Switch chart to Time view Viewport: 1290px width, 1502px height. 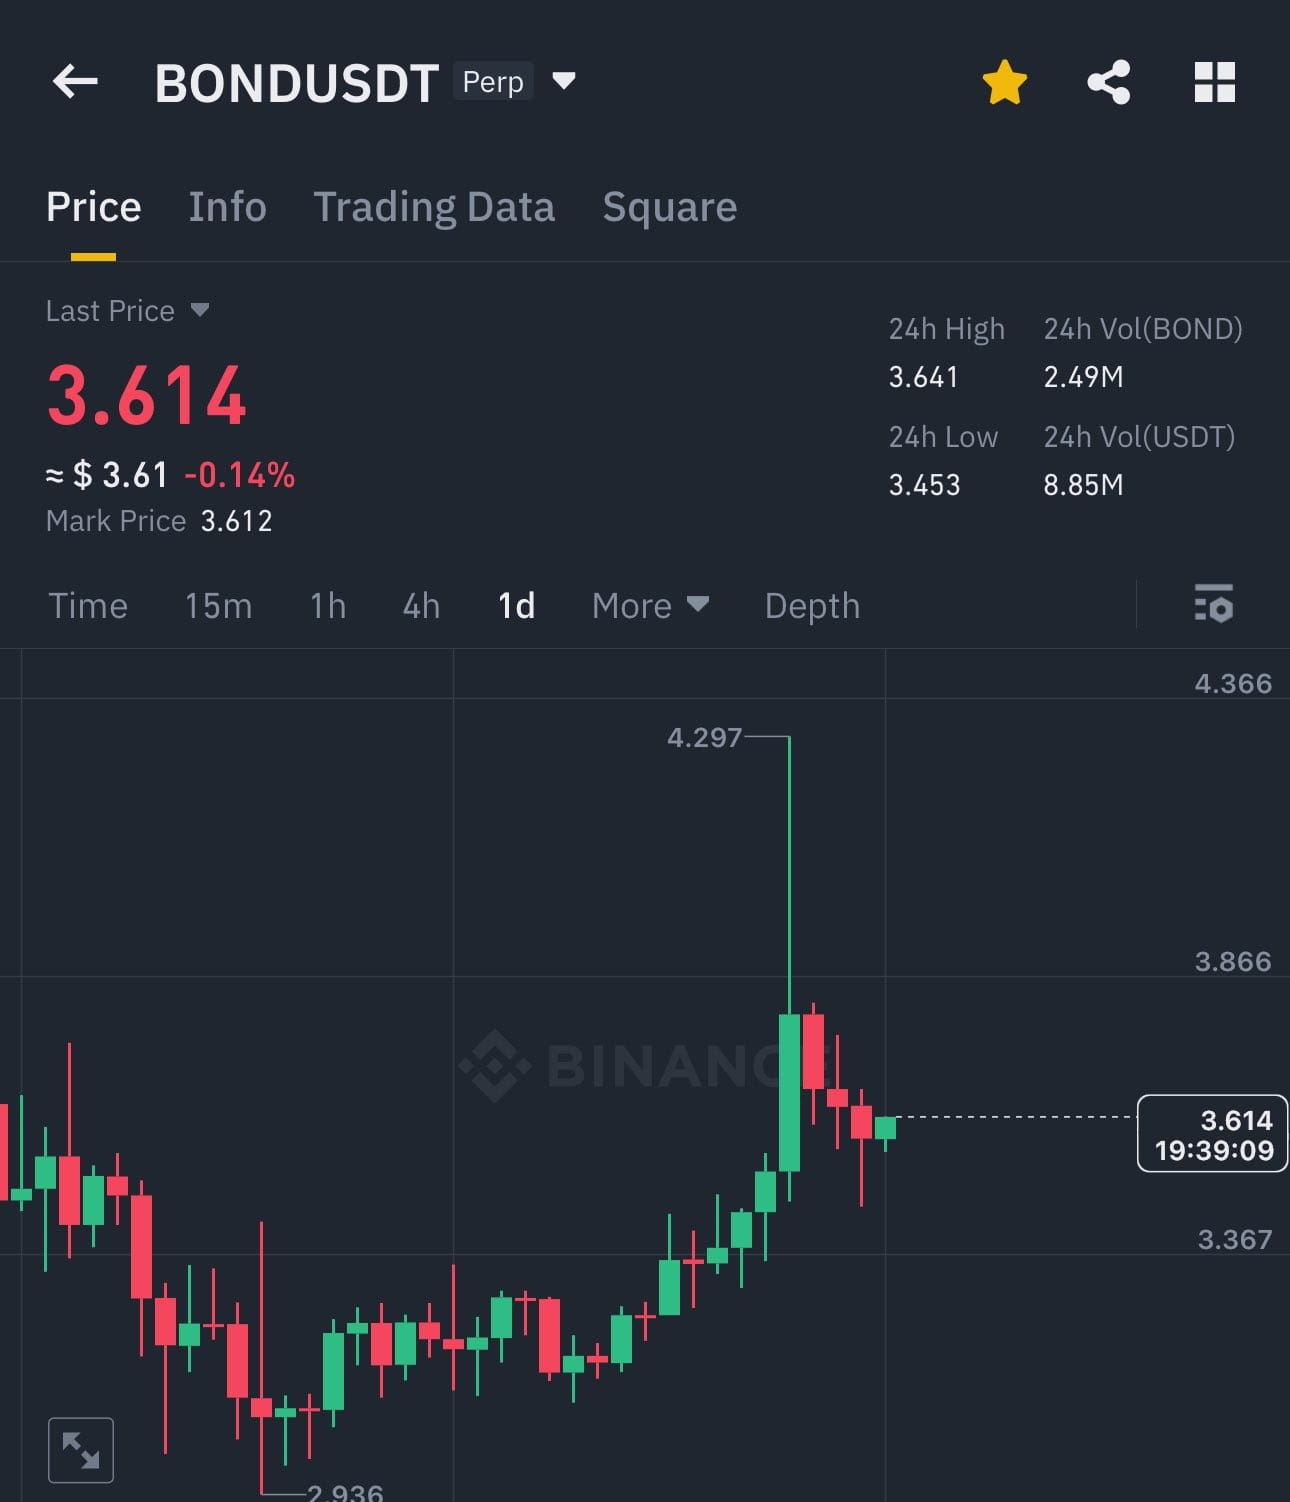point(88,605)
